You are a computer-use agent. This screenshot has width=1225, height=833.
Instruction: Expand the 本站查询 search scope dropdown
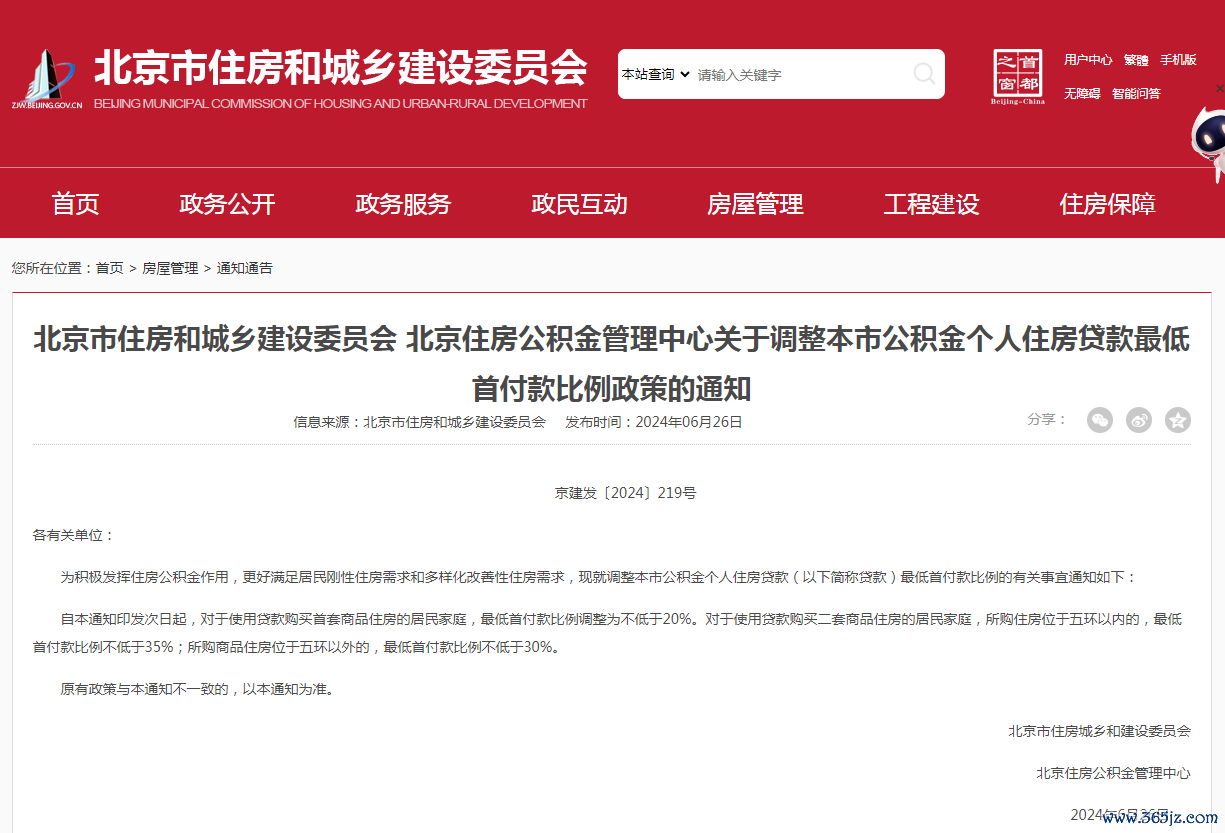tap(656, 74)
